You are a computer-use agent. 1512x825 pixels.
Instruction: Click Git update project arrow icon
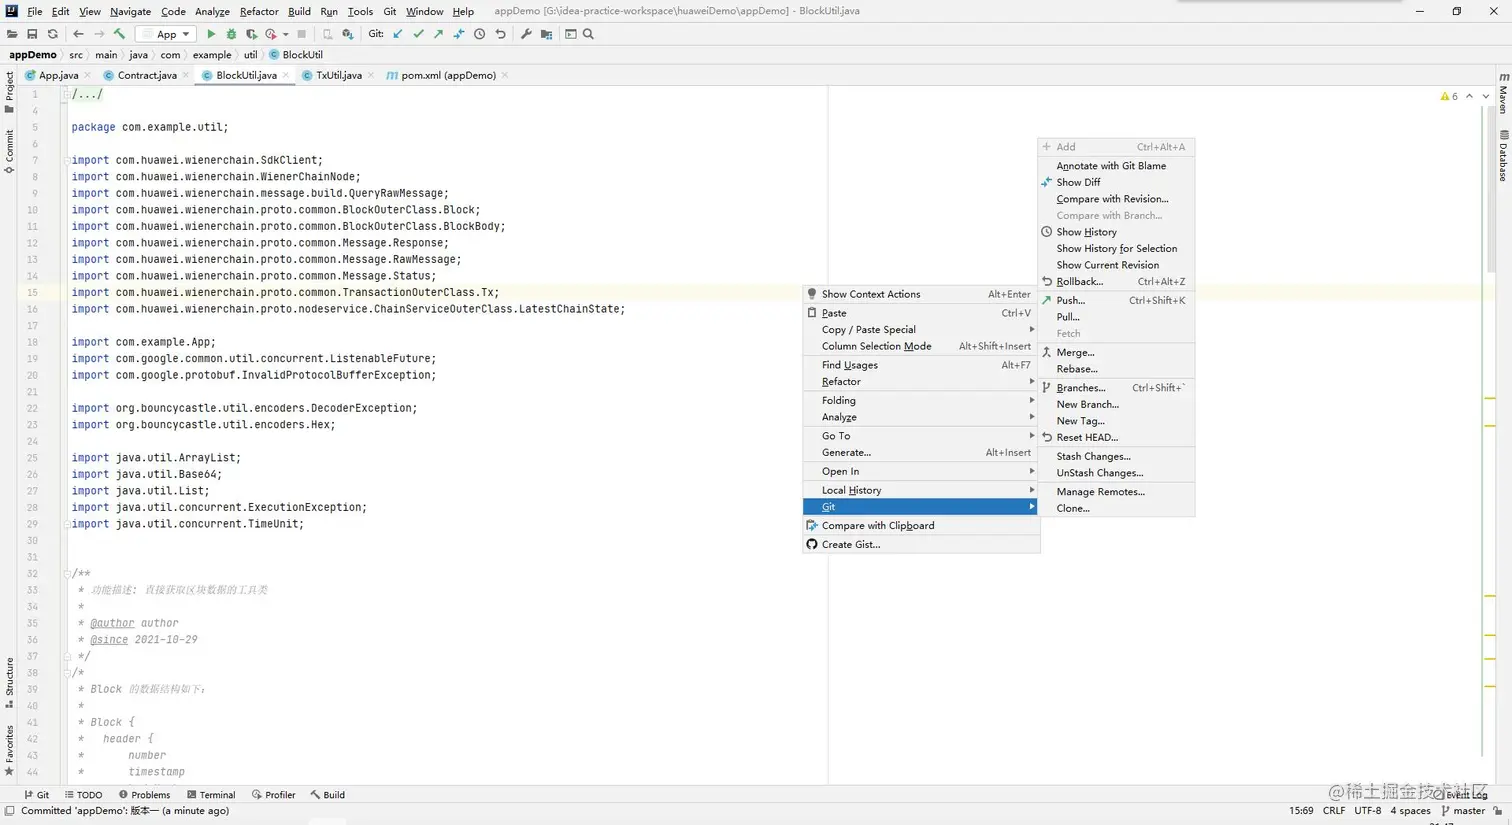398,34
